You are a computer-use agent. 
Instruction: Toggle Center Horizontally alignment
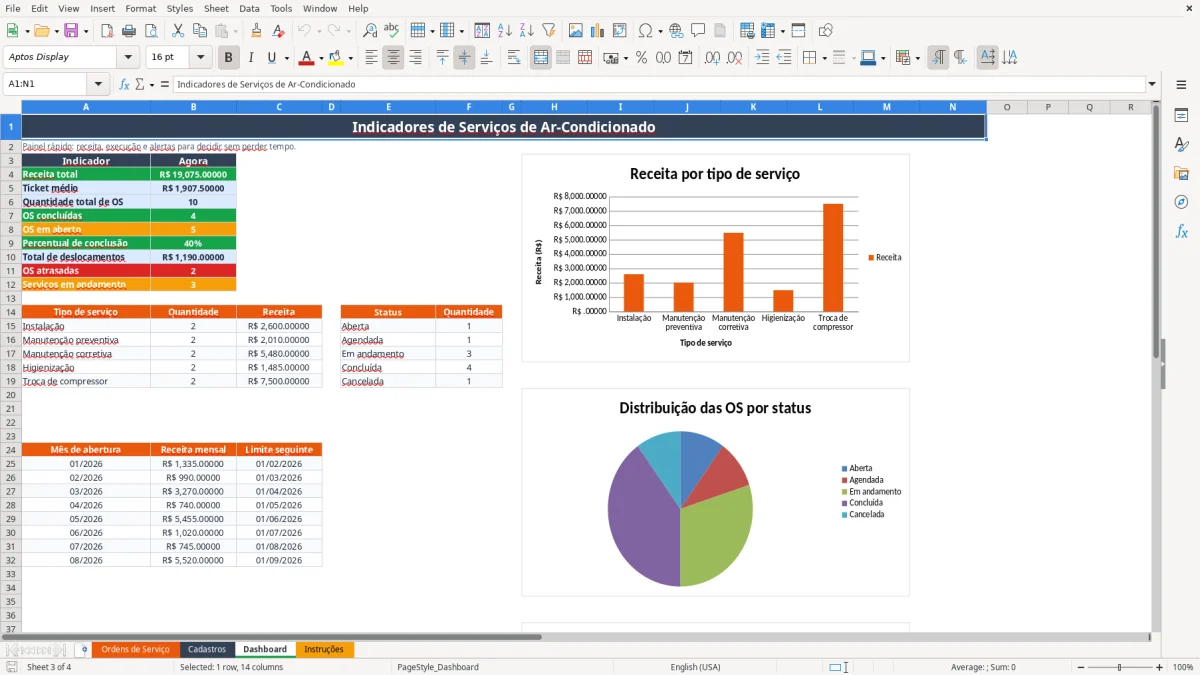click(393, 57)
